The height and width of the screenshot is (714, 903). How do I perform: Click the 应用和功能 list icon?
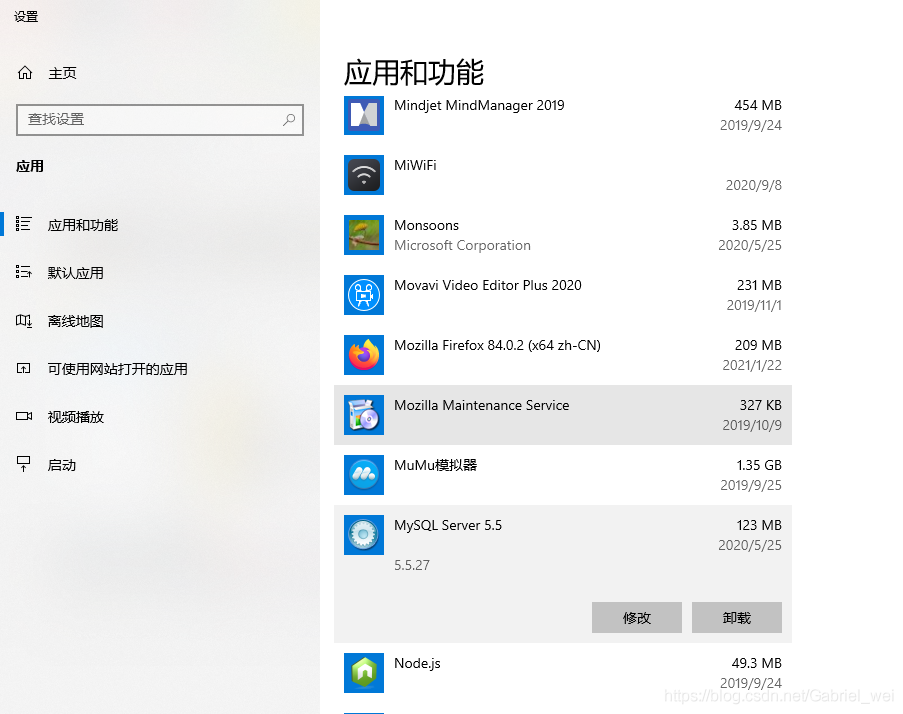point(24,224)
